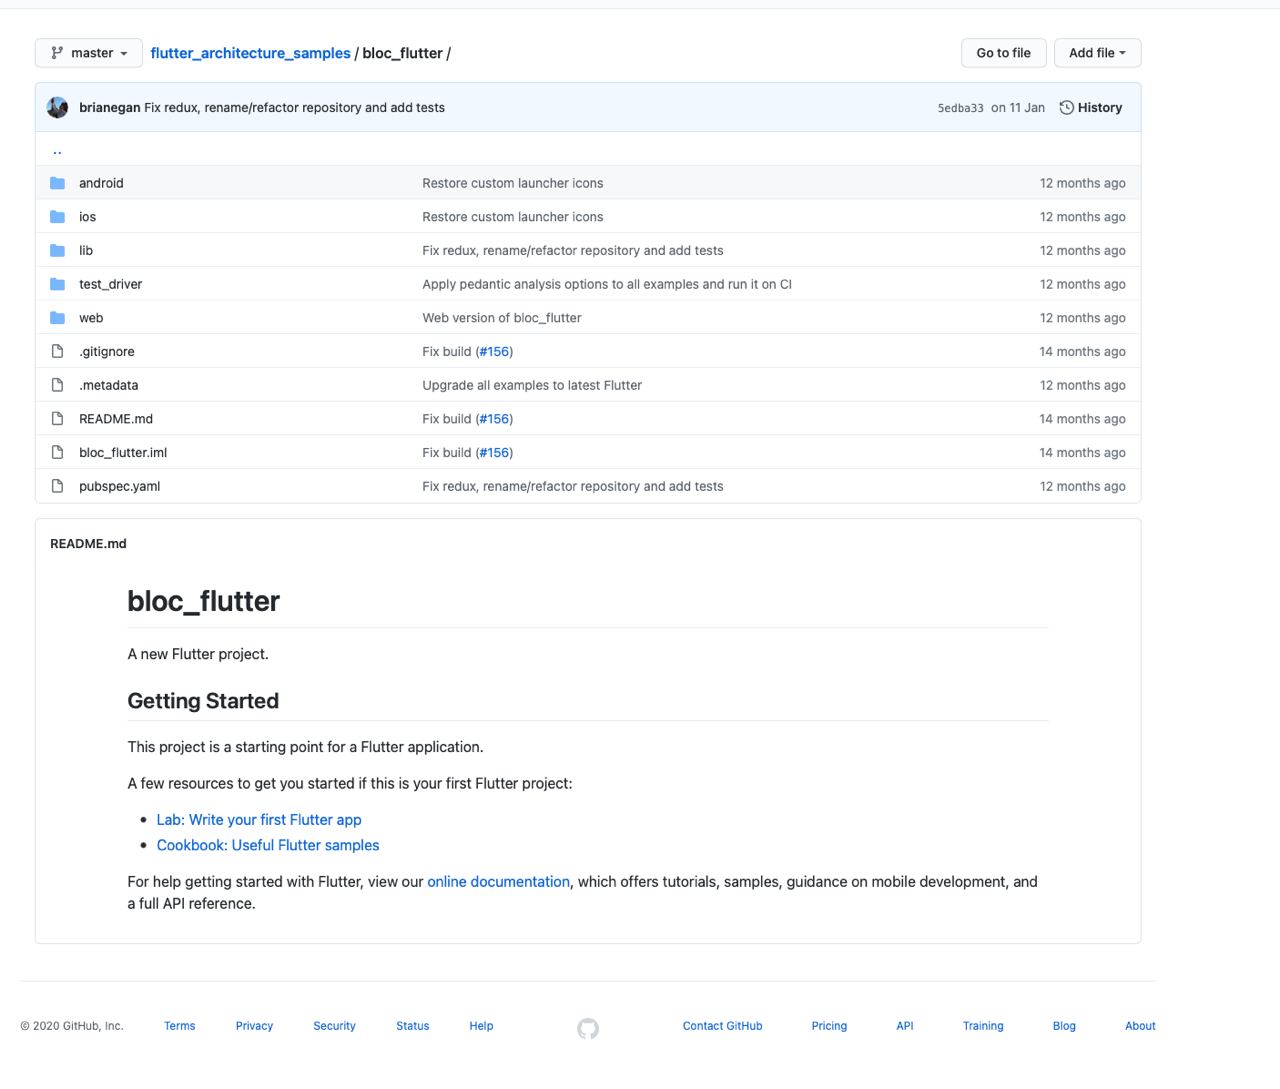Viewport: 1280px width, 1089px height.
Task: Click the 'on 11 Jan' commit date
Action: (1018, 108)
